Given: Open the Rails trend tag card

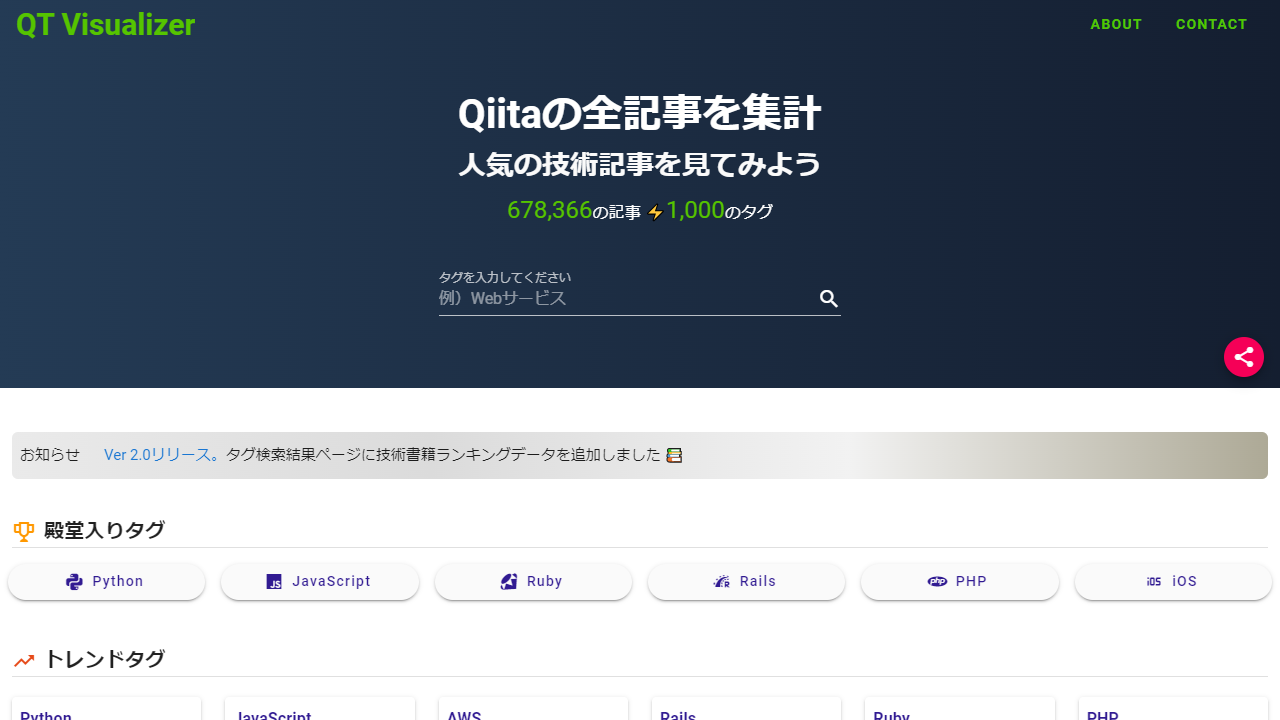Looking at the screenshot, I should pyautogui.click(x=746, y=709).
